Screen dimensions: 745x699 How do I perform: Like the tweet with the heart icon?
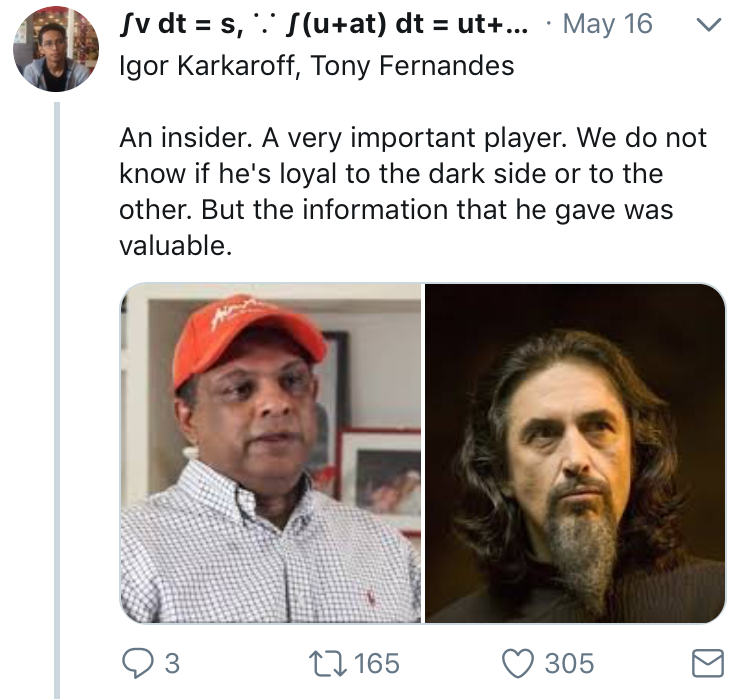tap(517, 662)
